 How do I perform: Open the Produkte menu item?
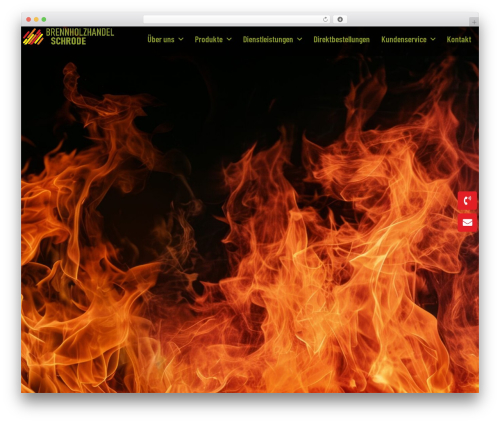click(x=209, y=39)
